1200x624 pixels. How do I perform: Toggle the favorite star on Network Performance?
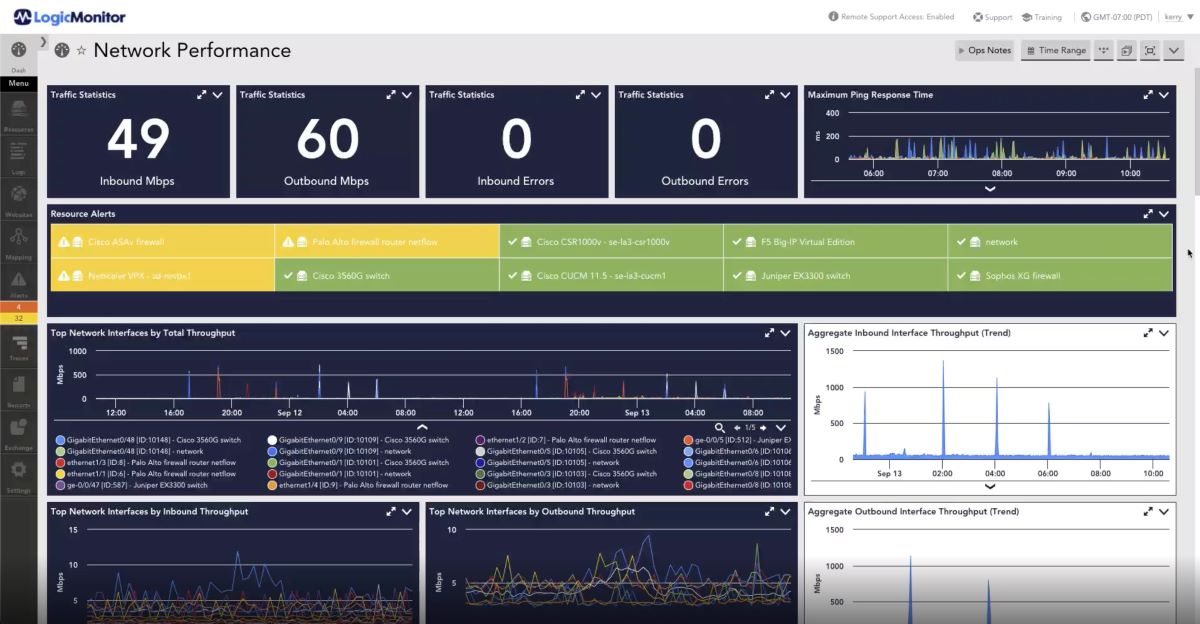click(79, 50)
